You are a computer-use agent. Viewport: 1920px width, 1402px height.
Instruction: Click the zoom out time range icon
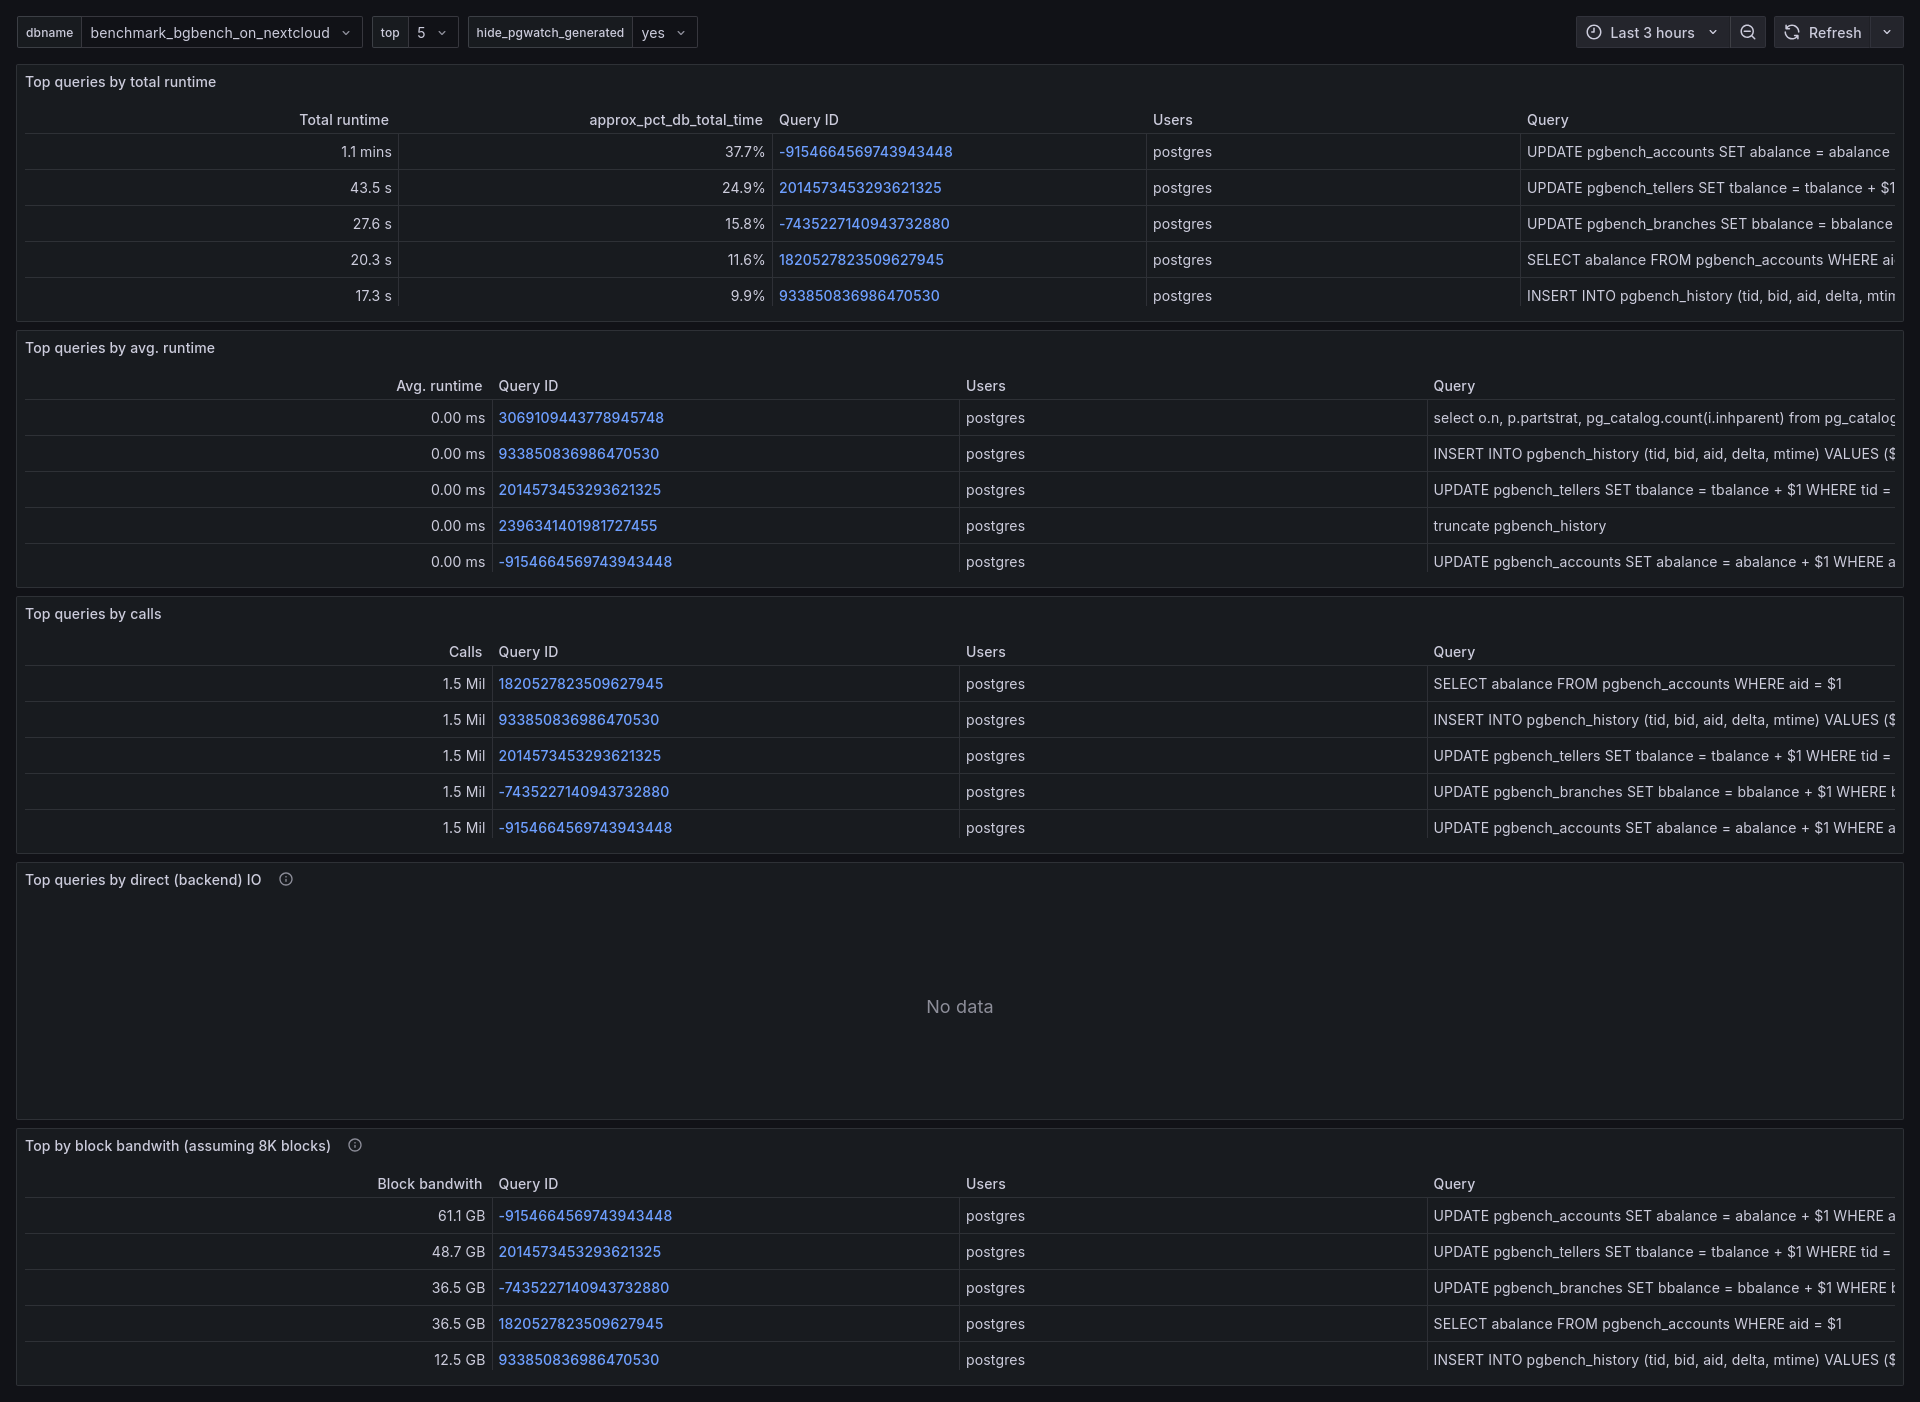tap(1747, 32)
